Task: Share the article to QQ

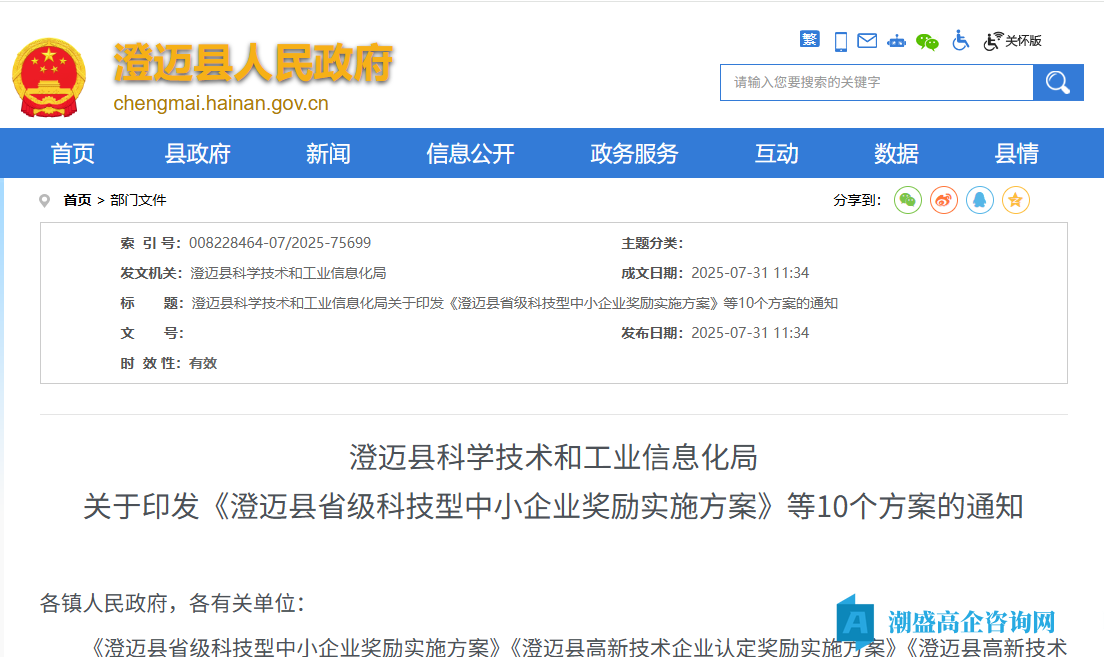Action: pyautogui.click(x=979, y=200)
